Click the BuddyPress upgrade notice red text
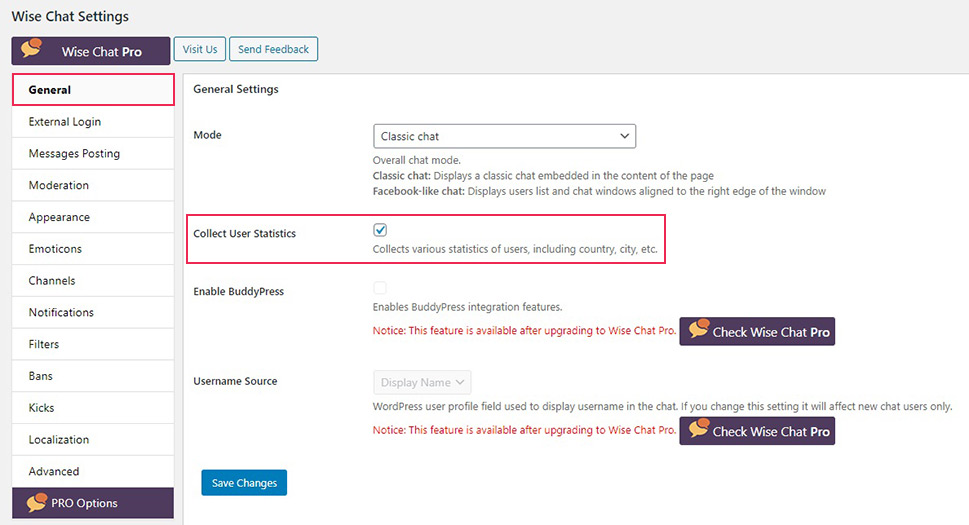969x525 pixels. point(524,330)
